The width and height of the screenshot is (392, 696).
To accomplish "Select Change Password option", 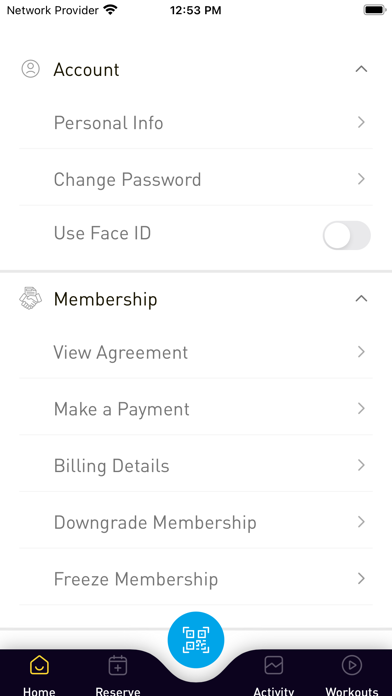I will tap(196, 179).
